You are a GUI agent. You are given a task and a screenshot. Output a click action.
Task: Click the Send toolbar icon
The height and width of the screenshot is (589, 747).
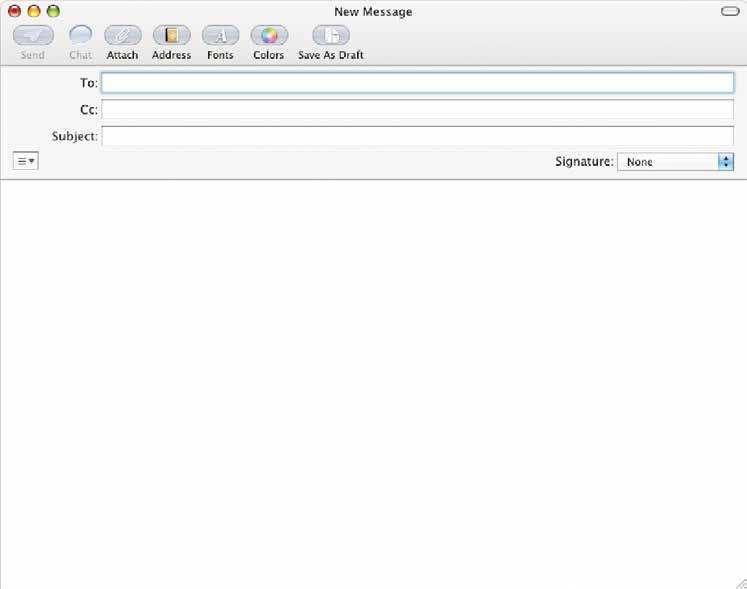[x=33, y=35]
